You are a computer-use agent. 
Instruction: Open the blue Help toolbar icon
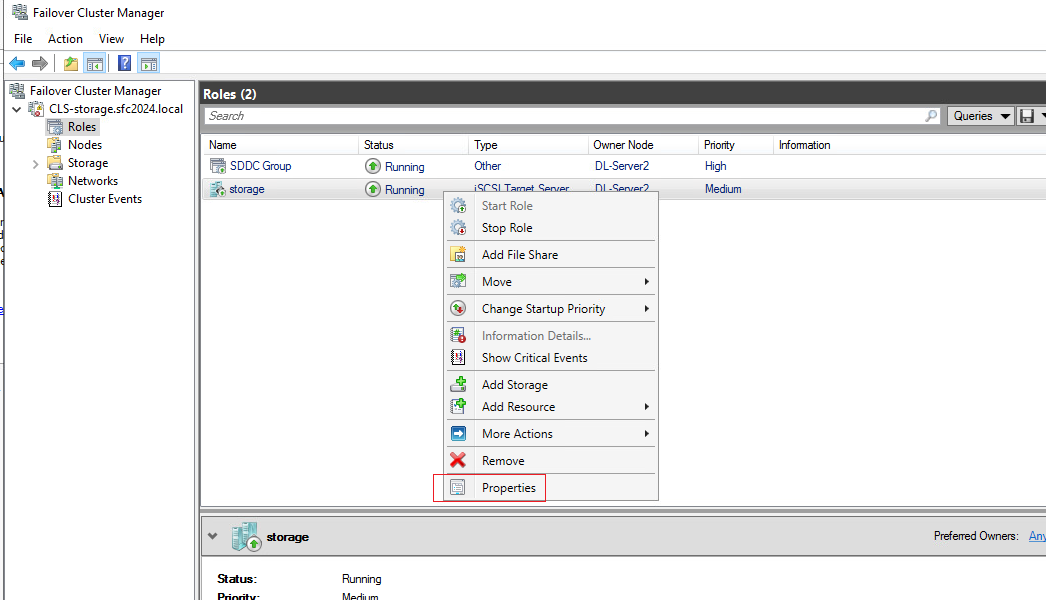pos(124,63)
